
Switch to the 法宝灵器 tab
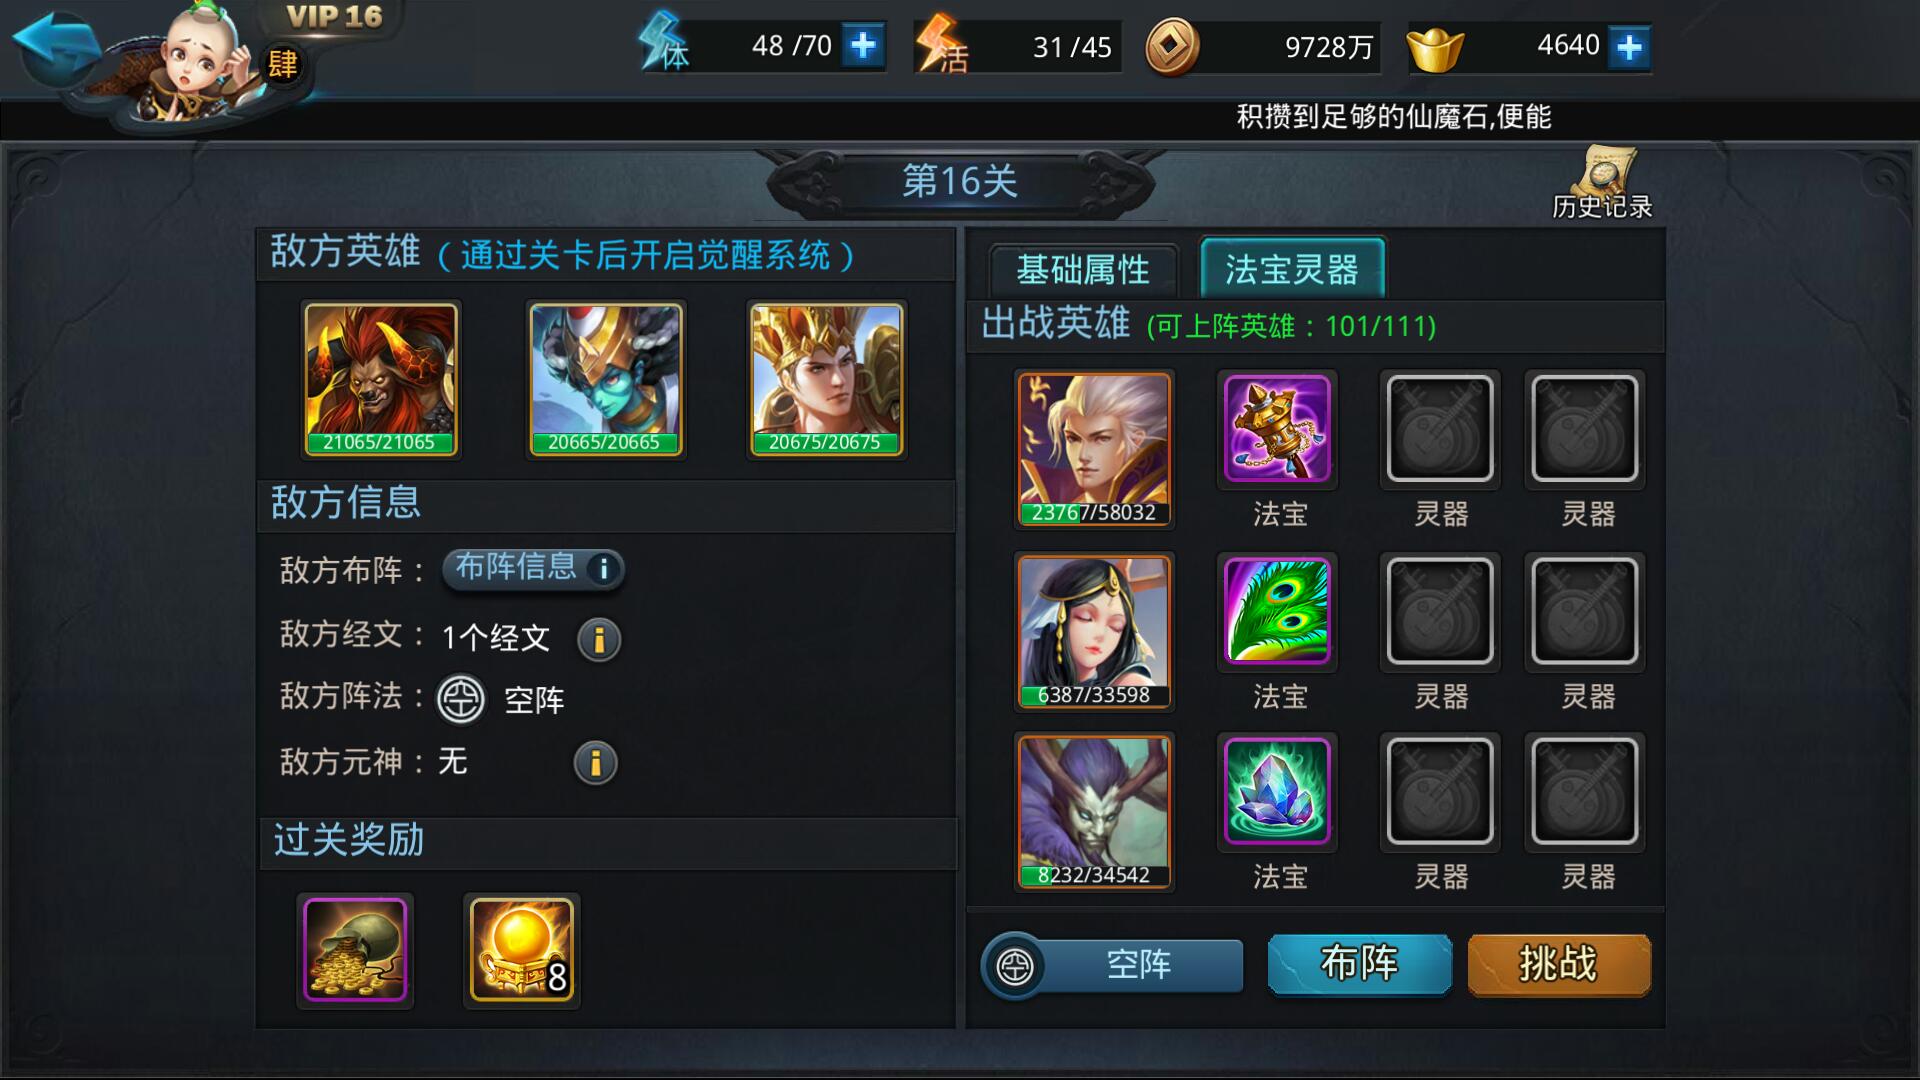[x=1292, y=268]
